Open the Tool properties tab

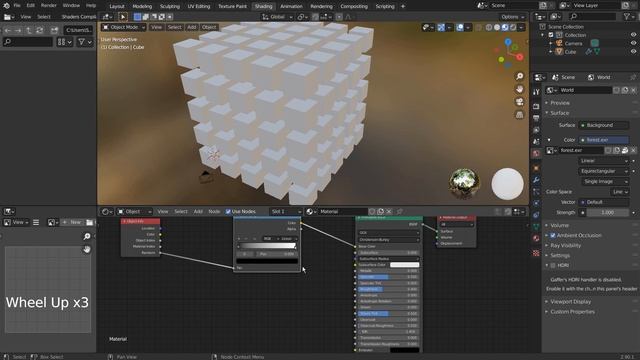point(536,92)
